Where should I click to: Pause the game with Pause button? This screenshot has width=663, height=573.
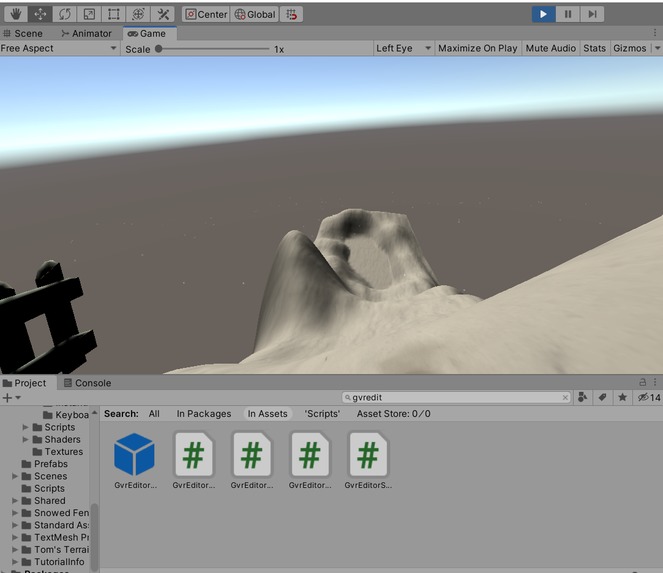click(568, 14)
